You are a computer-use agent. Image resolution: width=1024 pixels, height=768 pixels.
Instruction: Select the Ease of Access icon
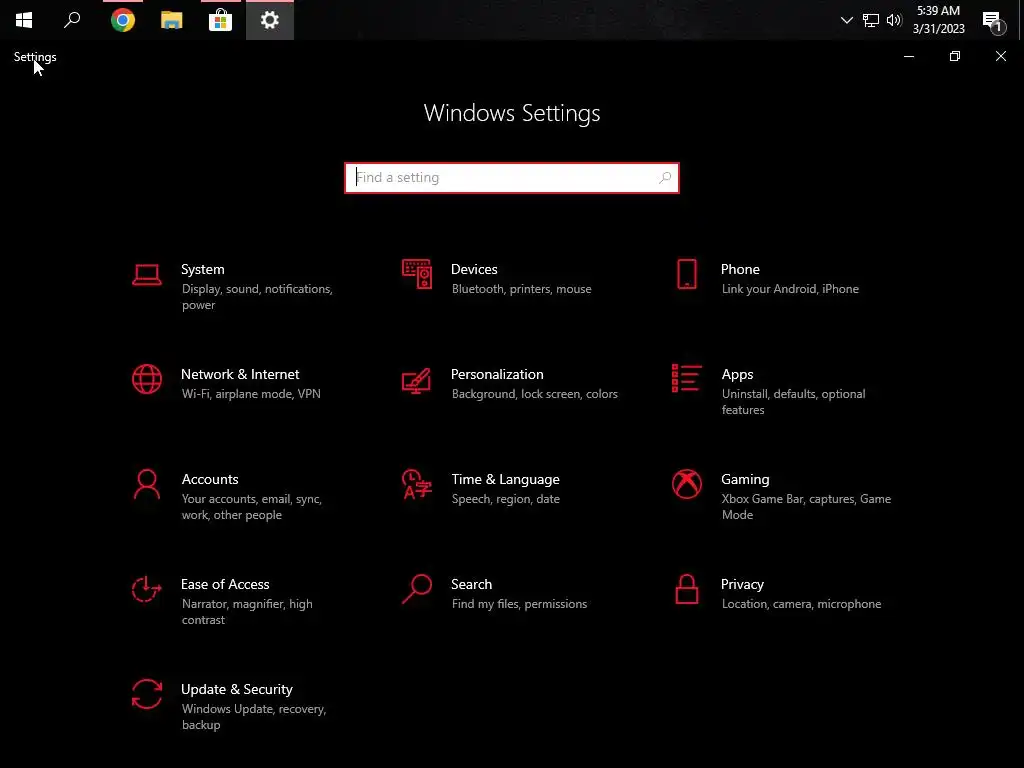pyautogui.click(x=146, y=589)
